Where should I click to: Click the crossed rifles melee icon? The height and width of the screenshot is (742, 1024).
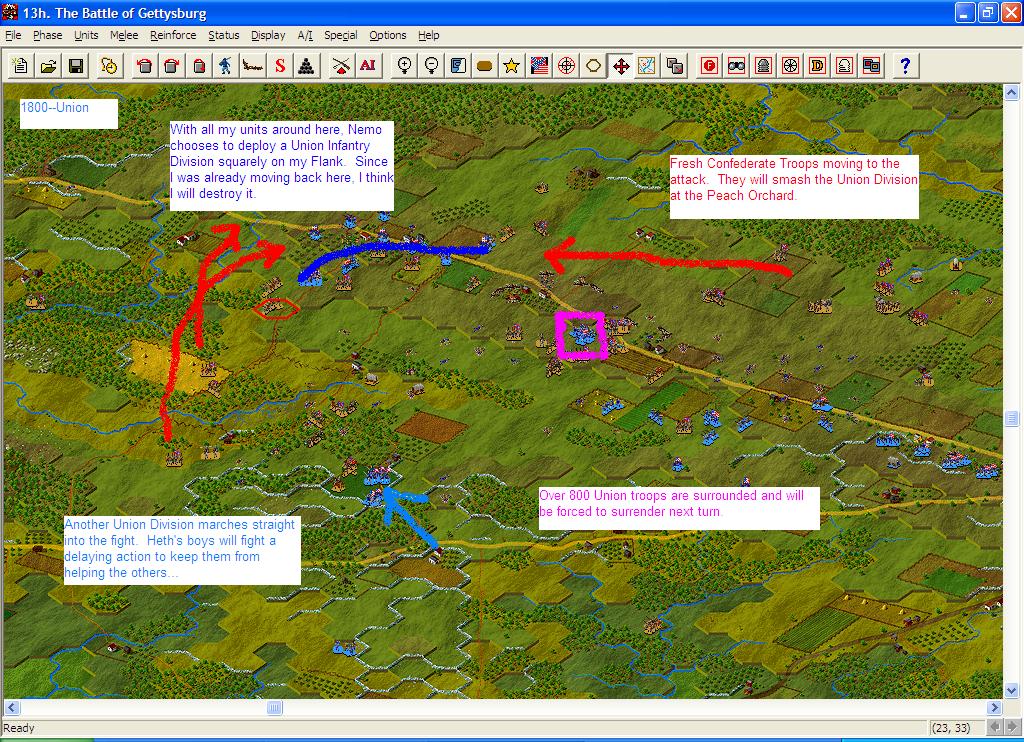pyautogui.click(x=341, y=65)
